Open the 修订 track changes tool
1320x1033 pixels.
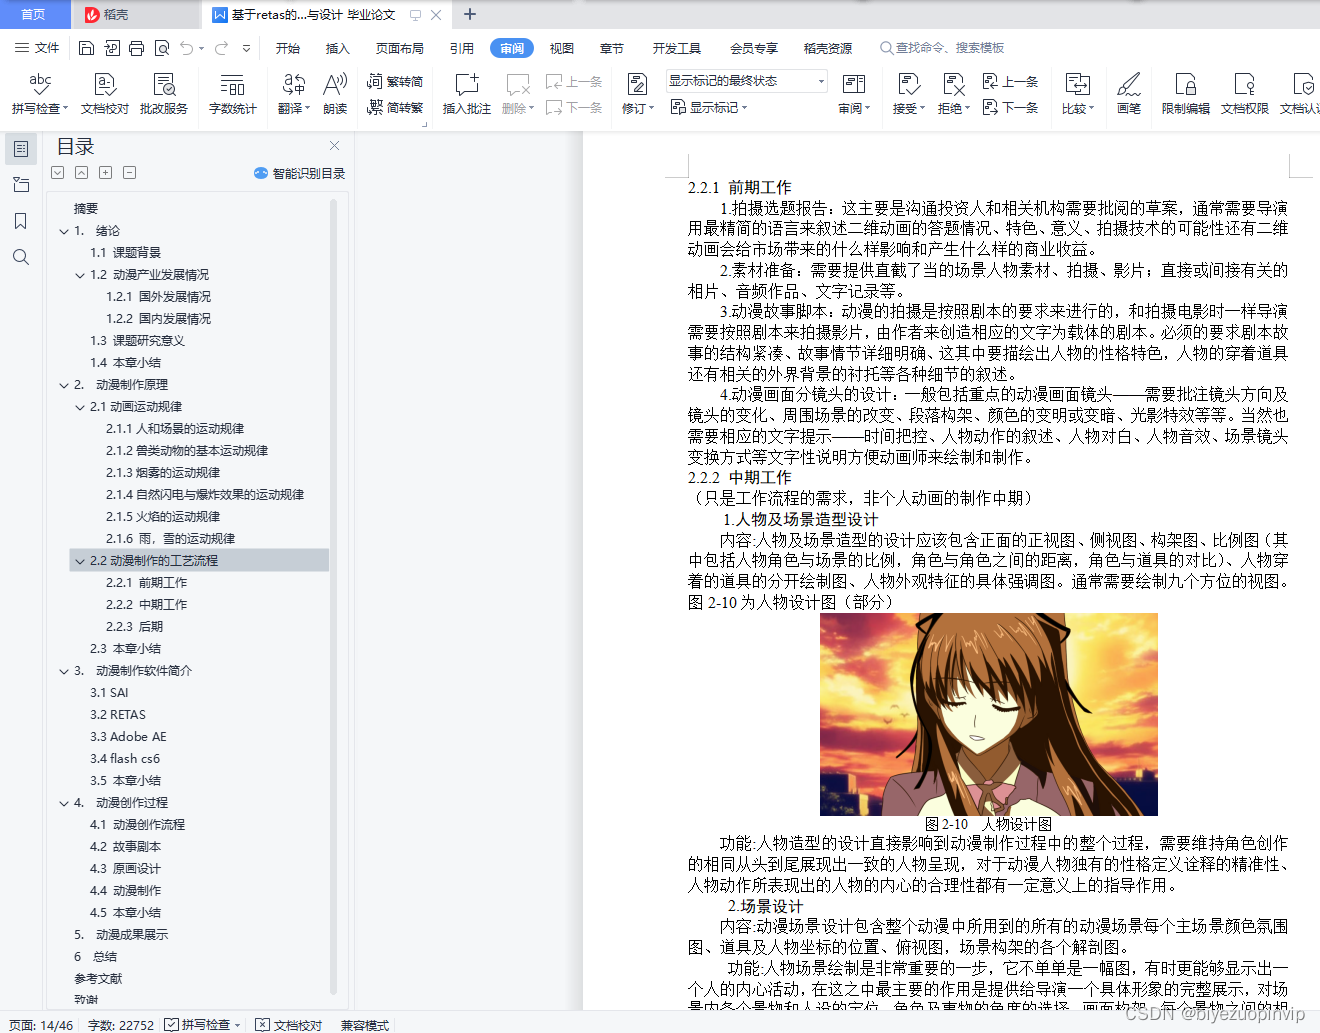pos(638,94)
